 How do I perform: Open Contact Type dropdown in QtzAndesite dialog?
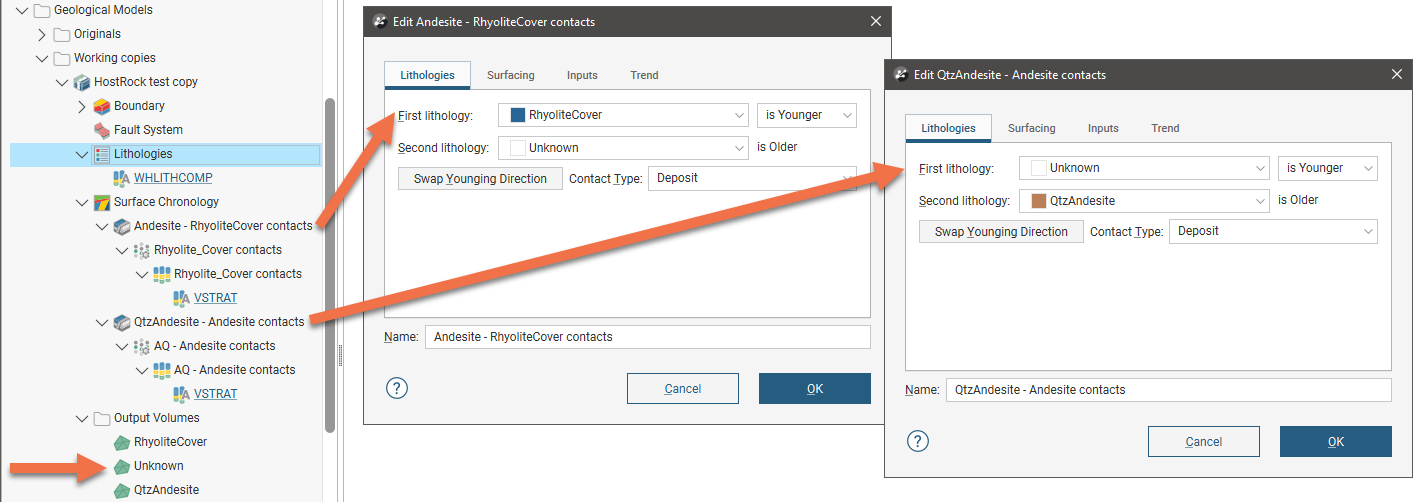1368,231
